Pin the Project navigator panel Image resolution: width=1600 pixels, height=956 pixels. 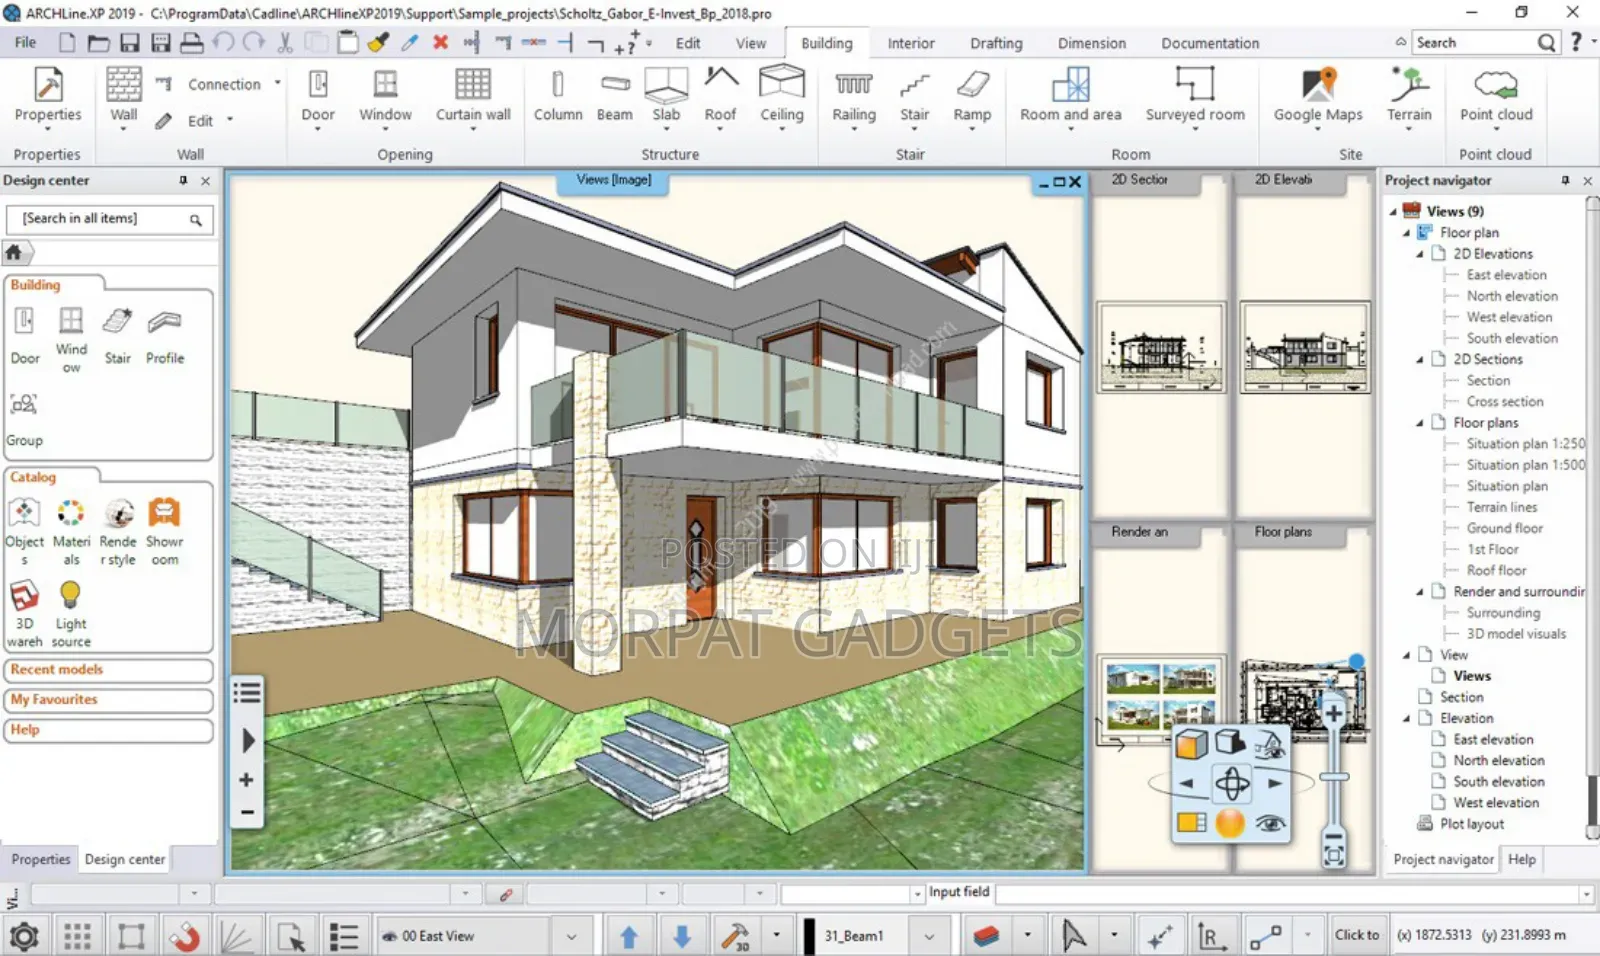pos(1565,180)
